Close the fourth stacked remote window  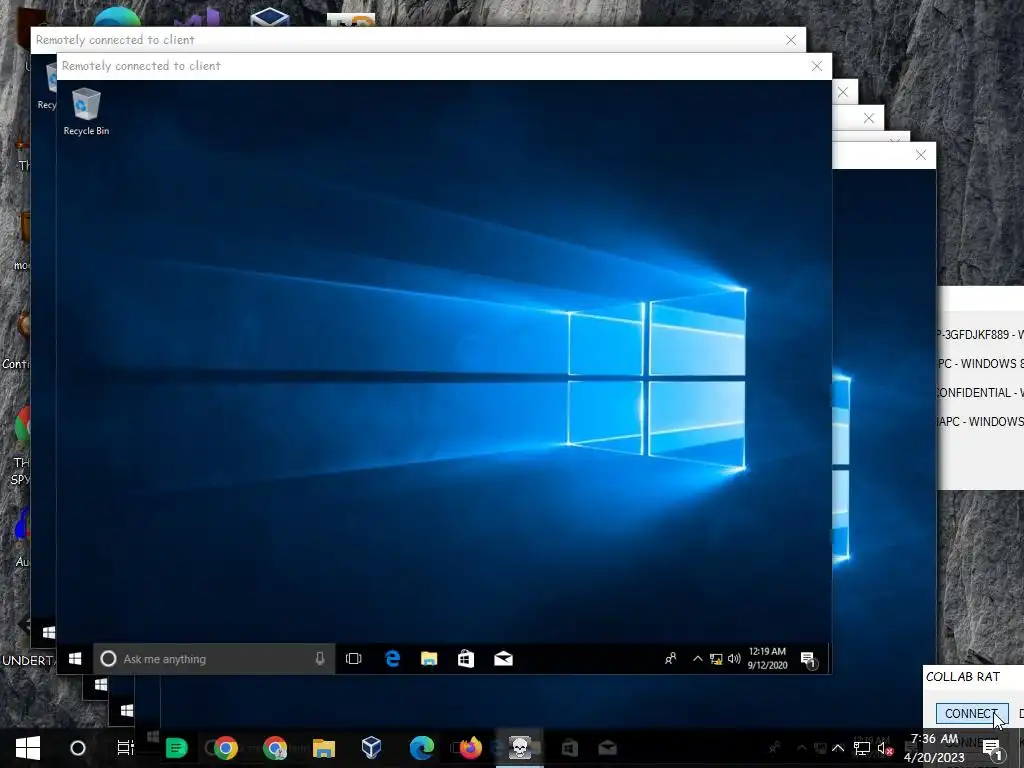point(869,118)
